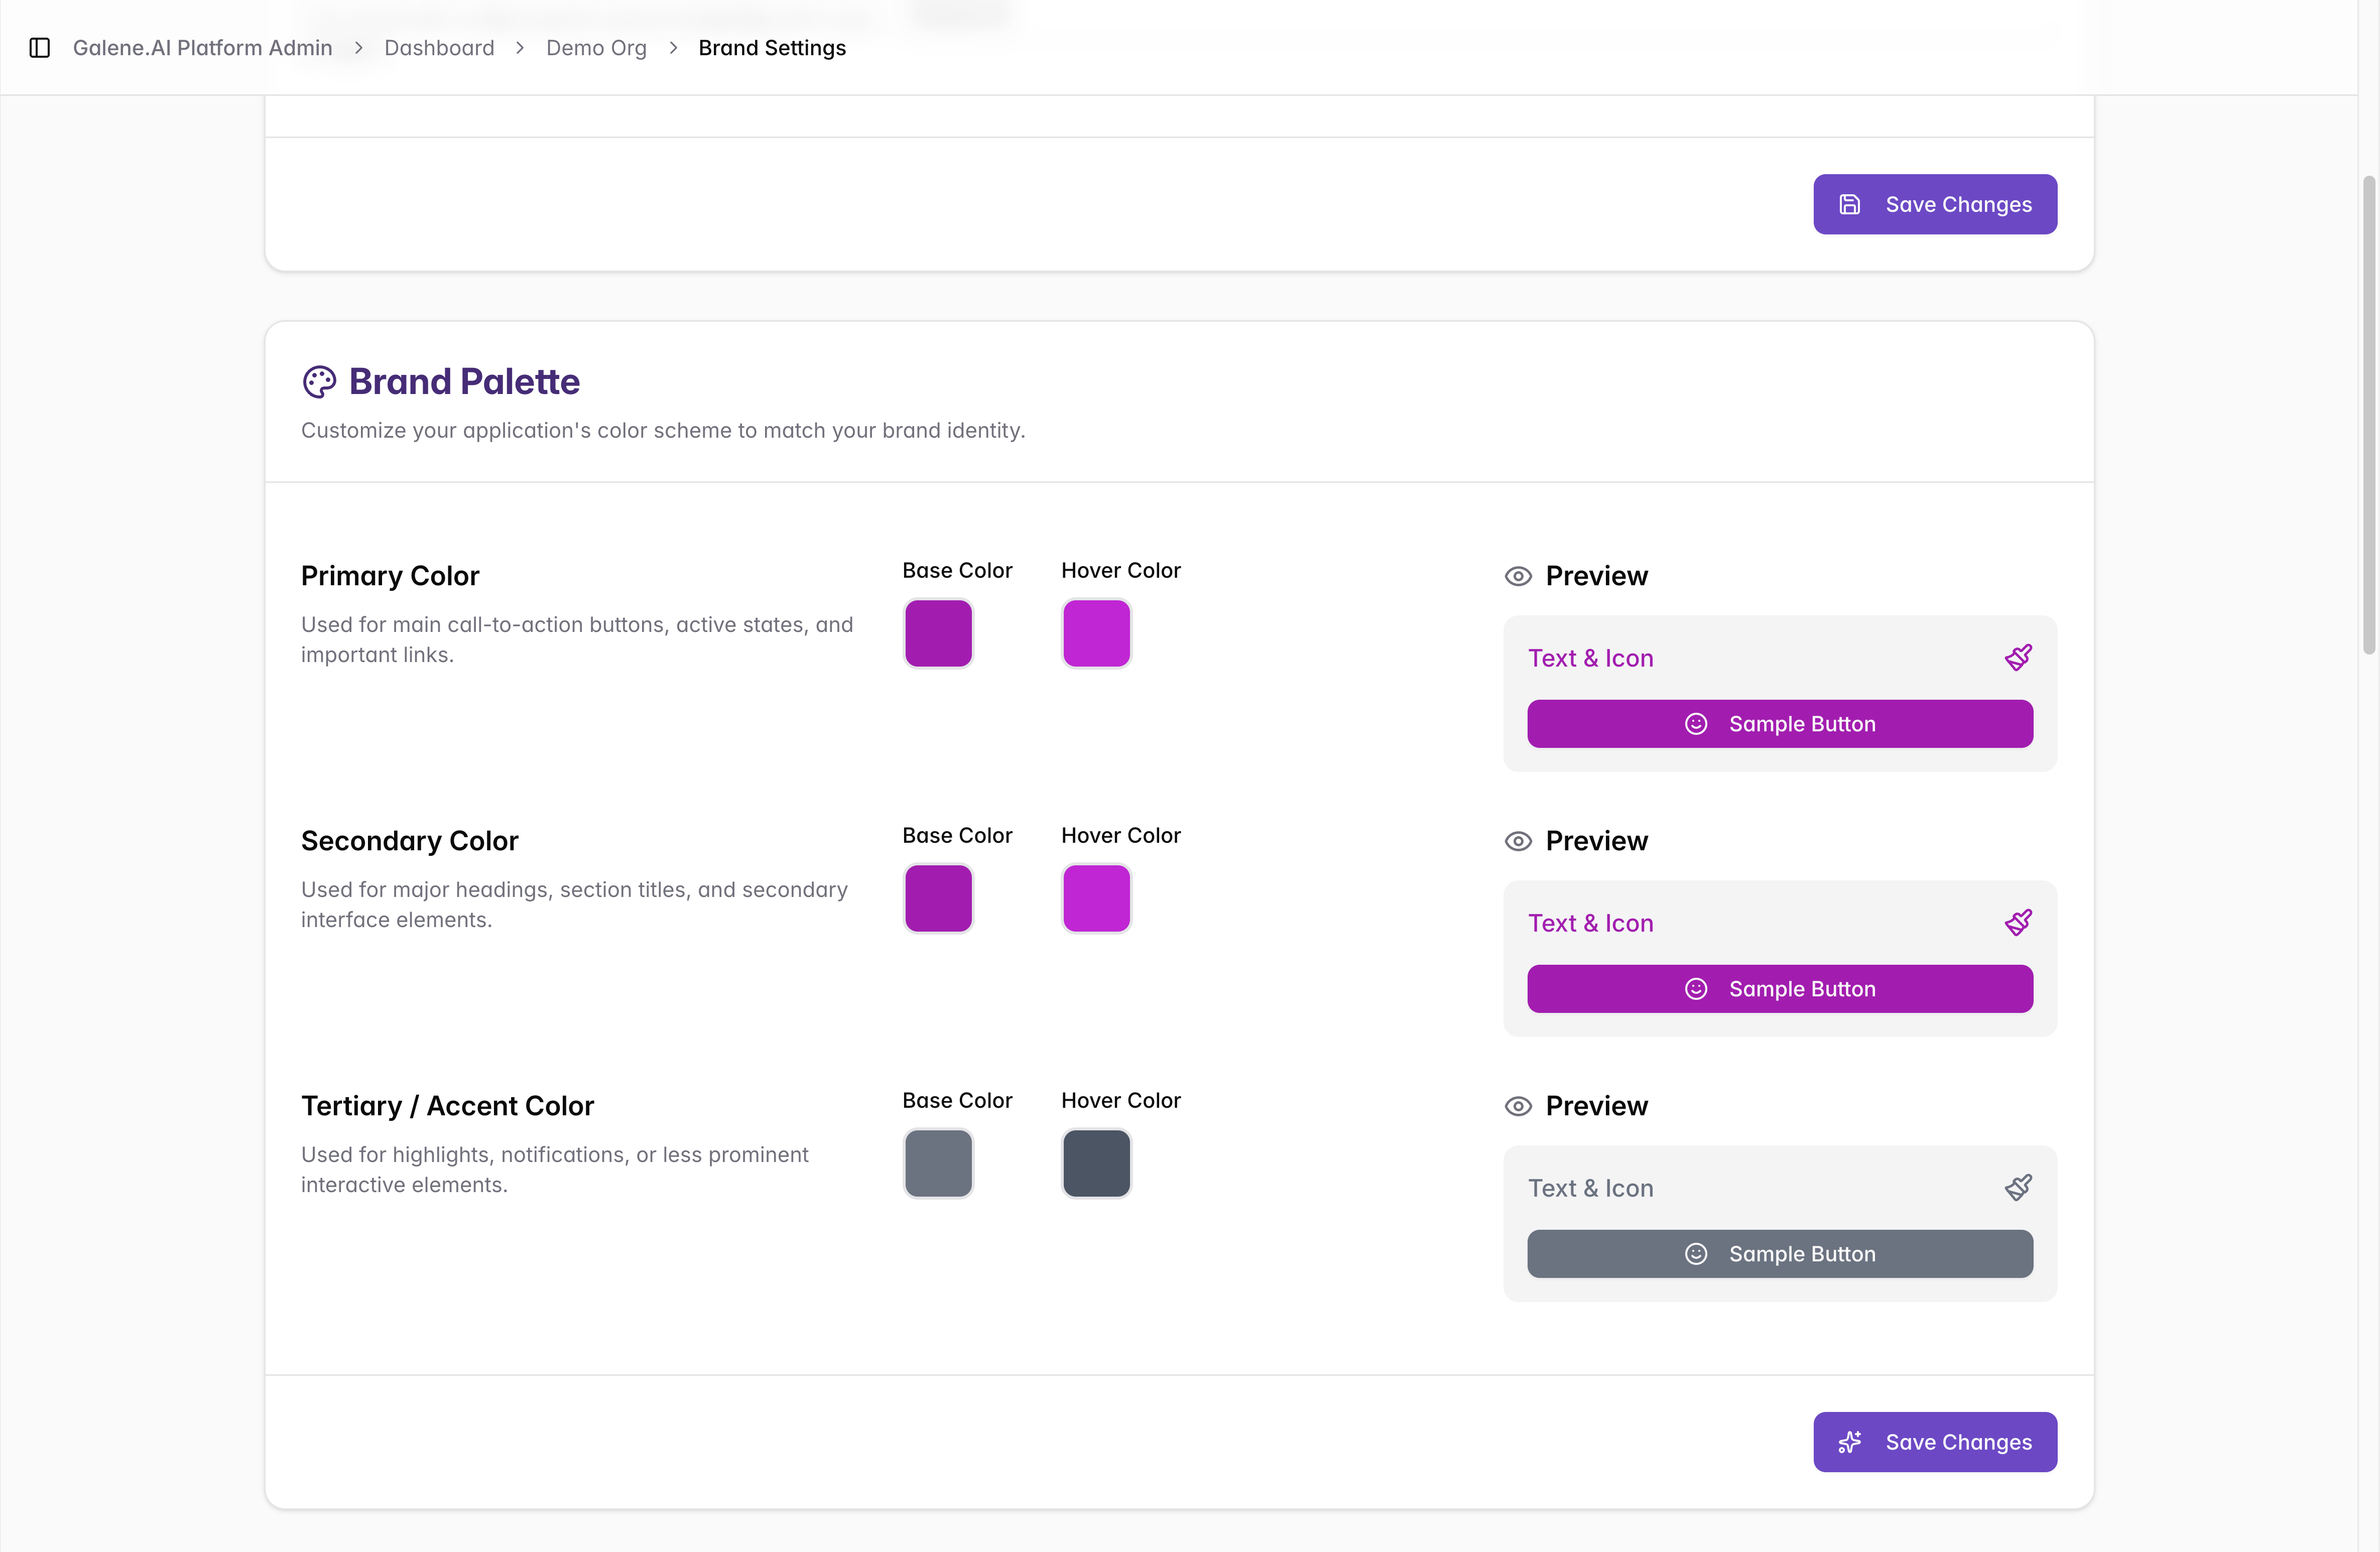Image resolution: width=2380 pixels, height=1552 pixels.
Task: Click the paintbrush icon in Tertiary preview
Action: tap(2018, 1187)
